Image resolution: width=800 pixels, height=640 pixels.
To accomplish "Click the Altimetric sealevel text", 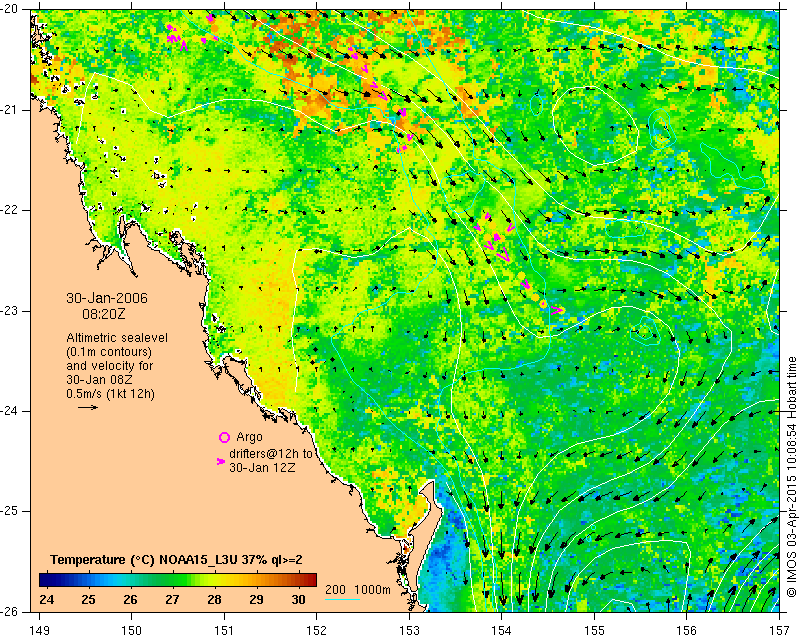I will [117, 338].
